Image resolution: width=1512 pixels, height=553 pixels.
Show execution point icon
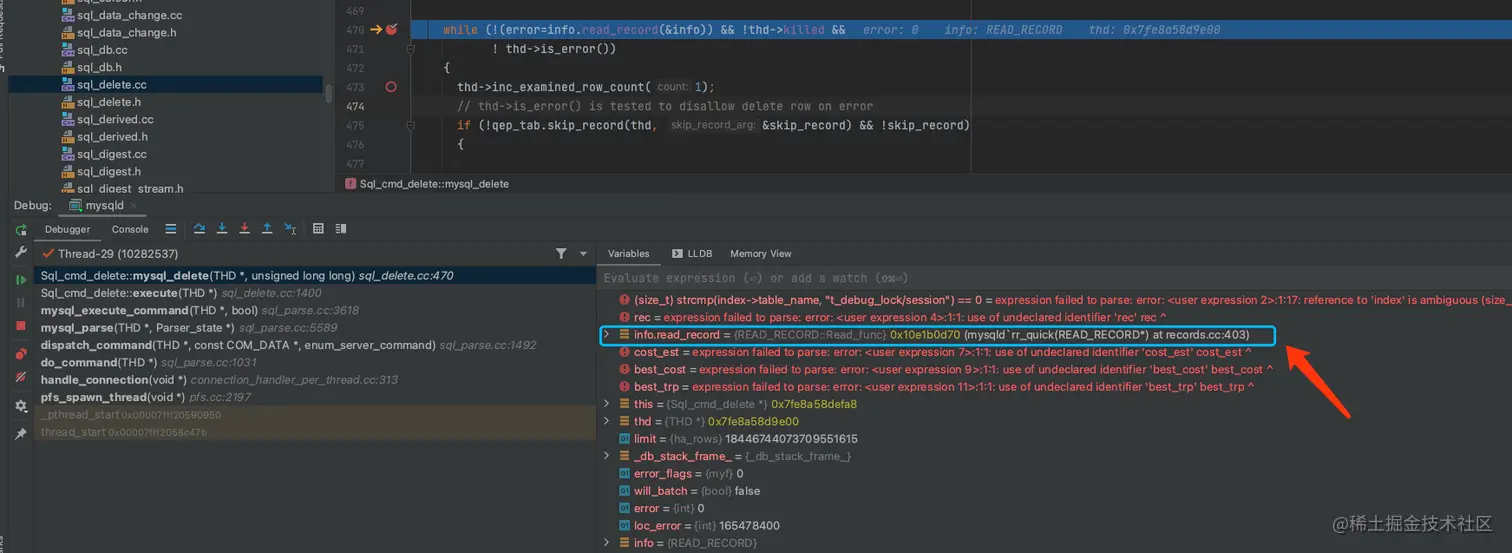point(171,229)
